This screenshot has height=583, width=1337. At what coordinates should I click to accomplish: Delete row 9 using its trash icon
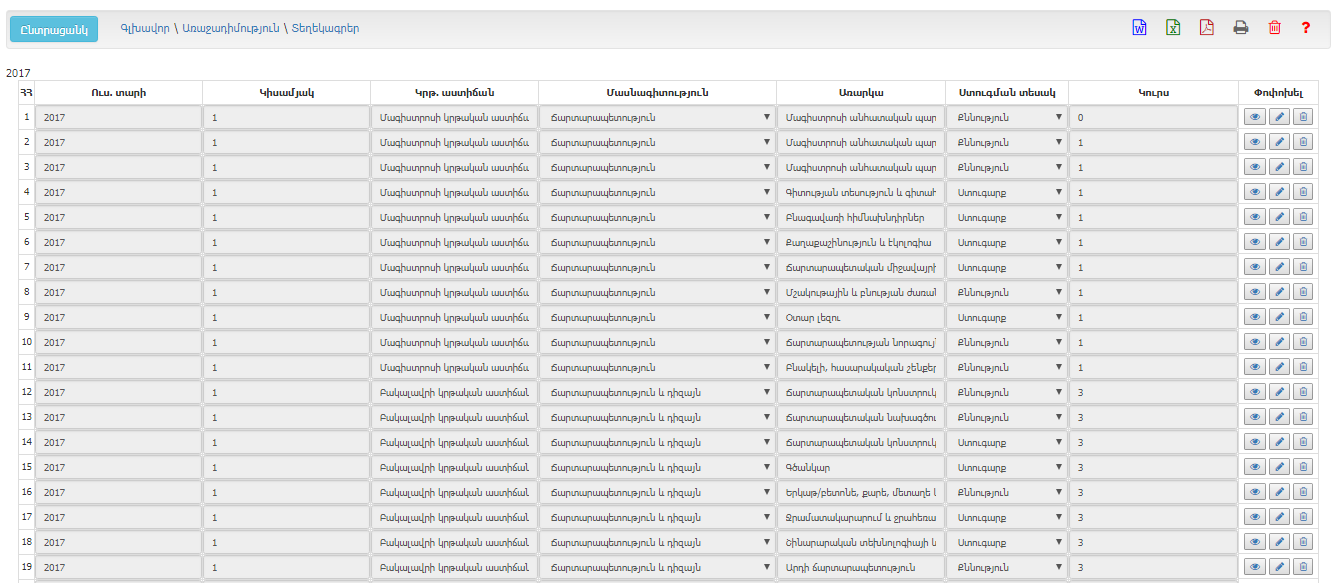coord(1303,317)
